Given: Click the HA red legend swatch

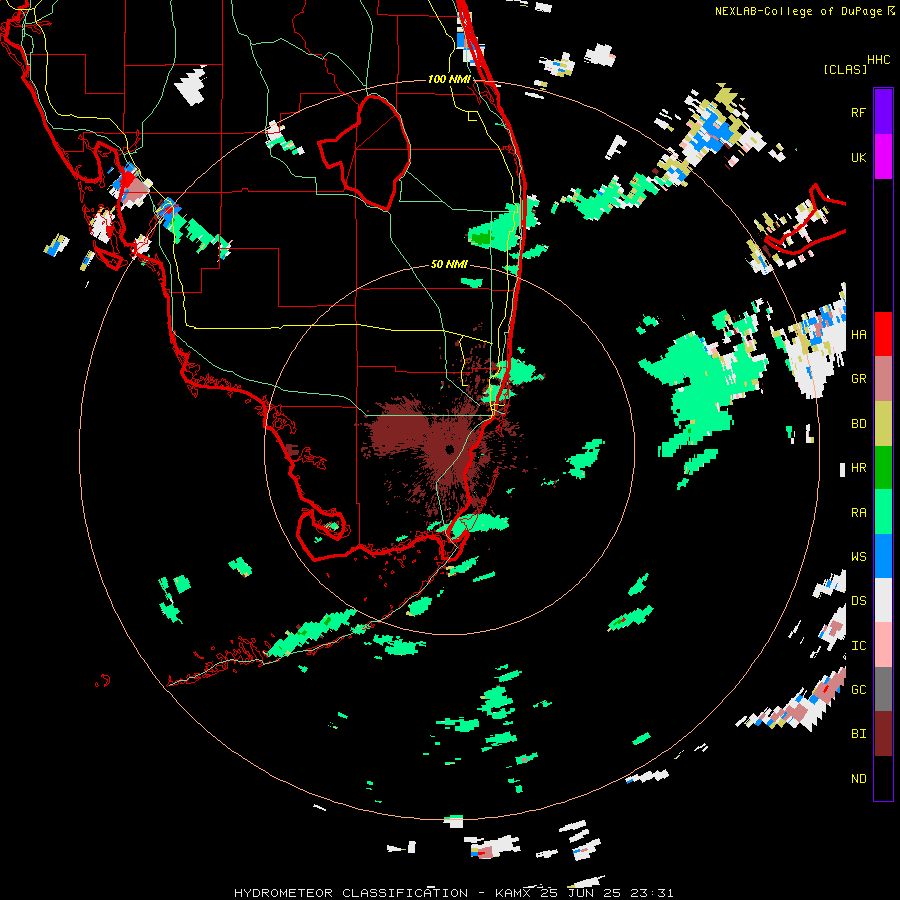Looking at the screenshot, I should 883,334.
